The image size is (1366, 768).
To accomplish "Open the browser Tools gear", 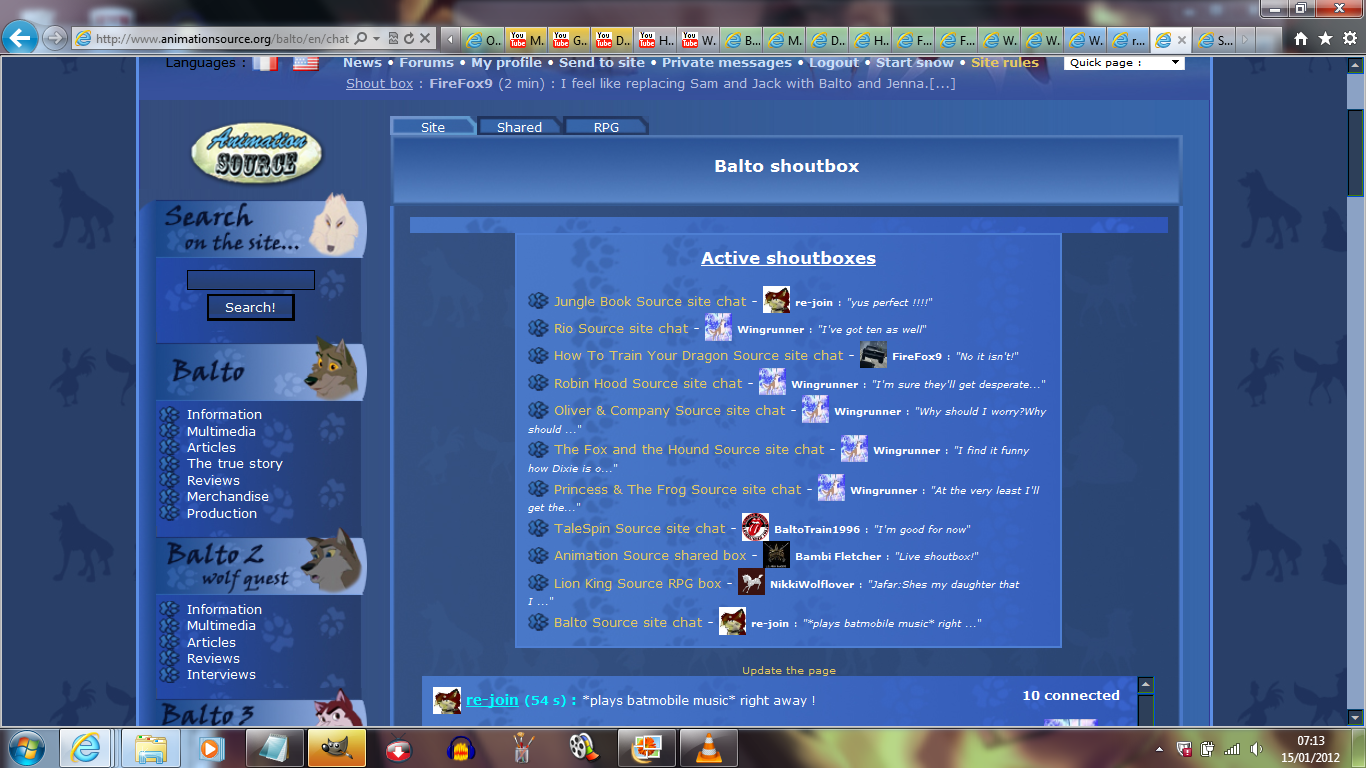I will [1349, 39].
